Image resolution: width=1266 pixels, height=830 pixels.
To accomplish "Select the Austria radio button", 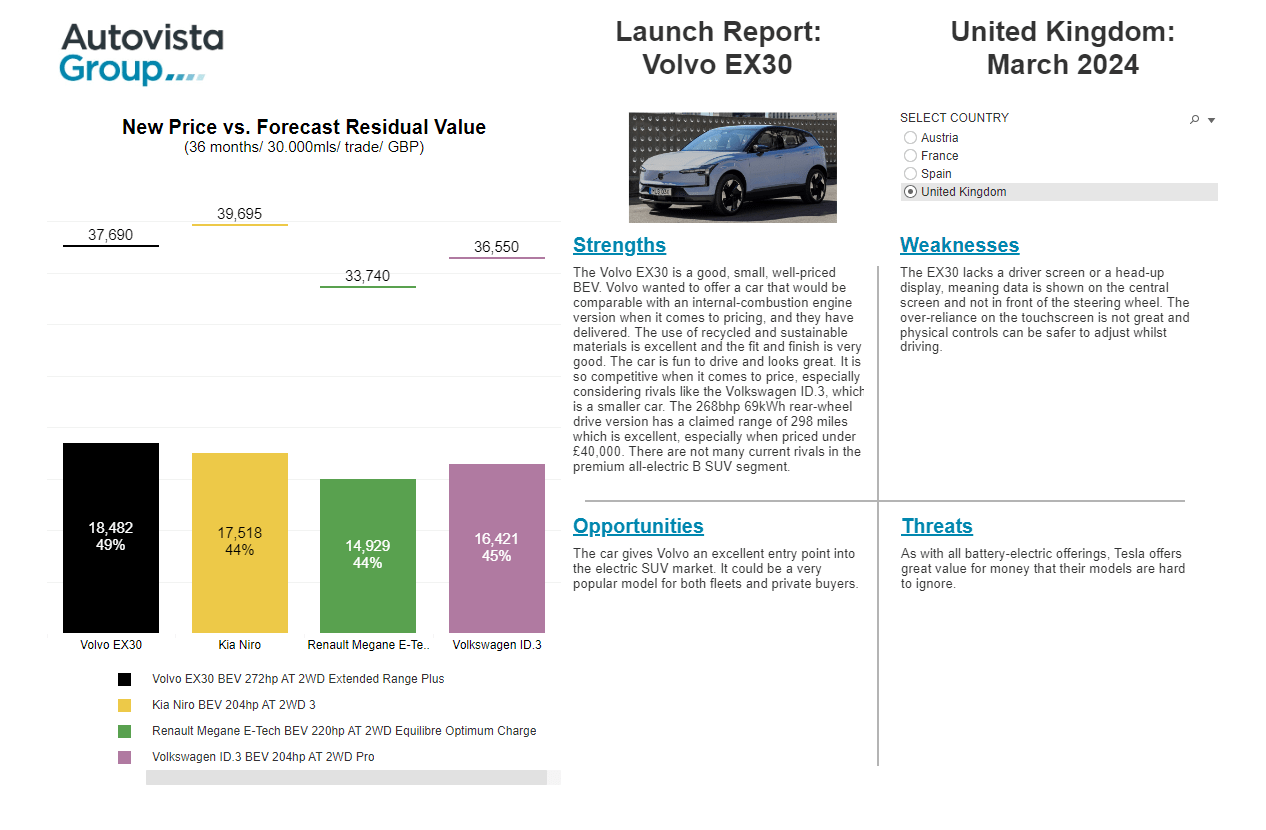I will 910,137.
